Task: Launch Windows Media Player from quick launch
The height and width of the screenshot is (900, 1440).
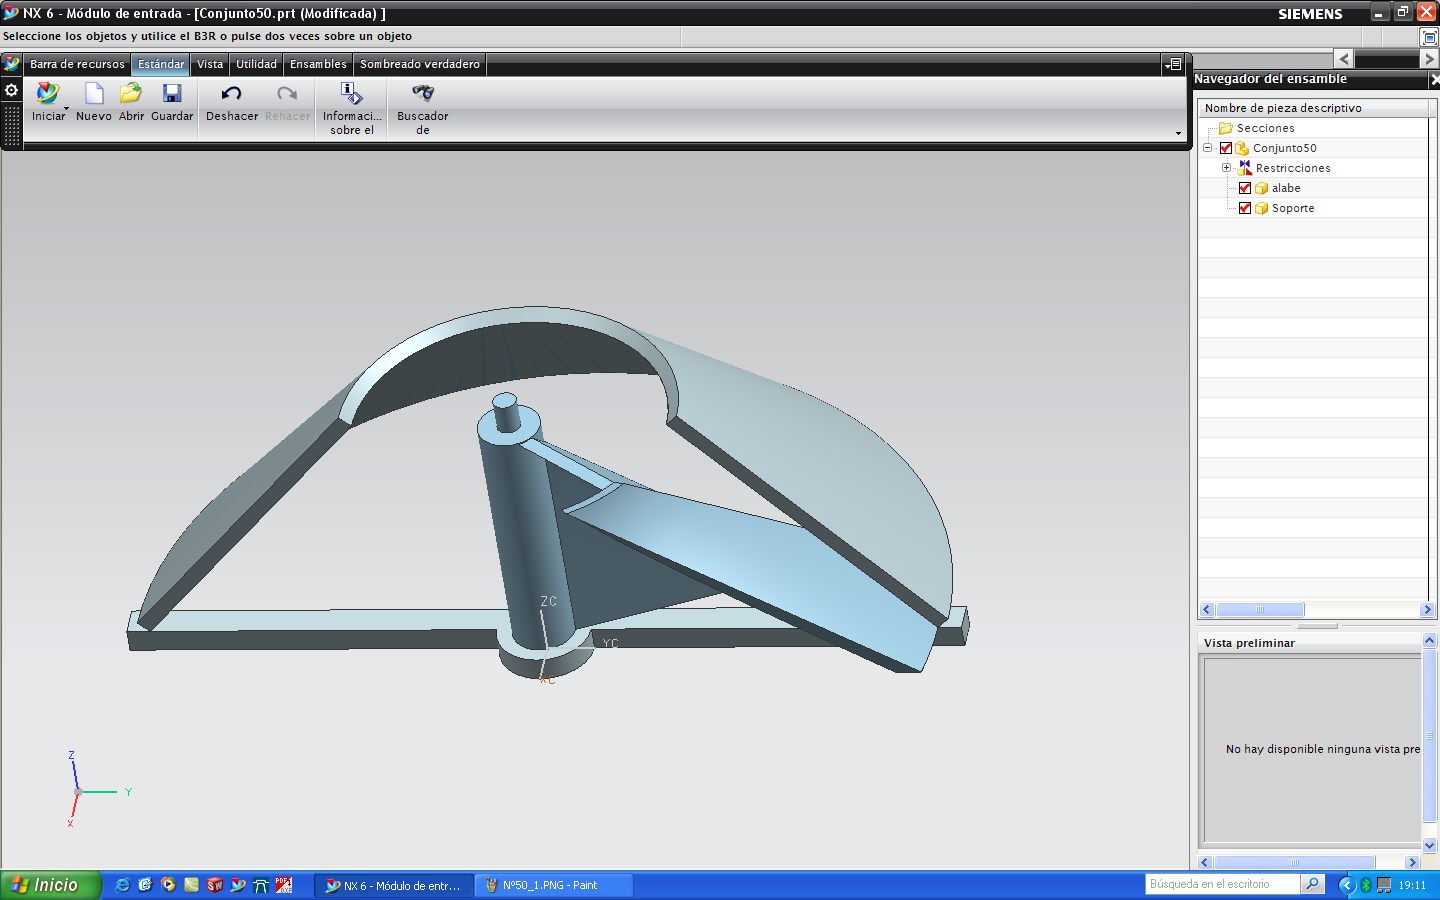Action: pyautogui.click(x=168, y=885)
